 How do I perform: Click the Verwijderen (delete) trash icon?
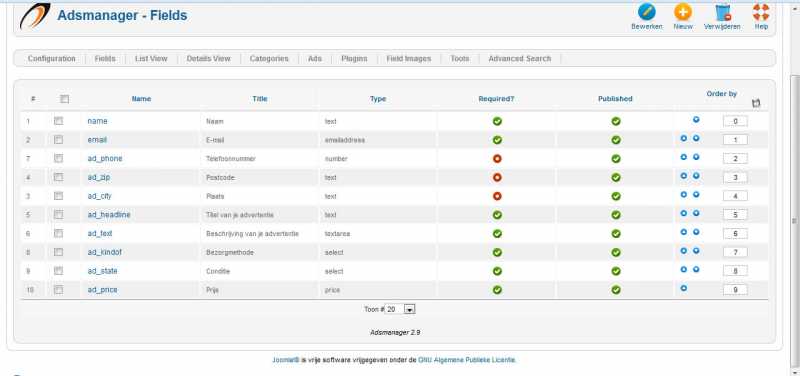pos(722,12)
